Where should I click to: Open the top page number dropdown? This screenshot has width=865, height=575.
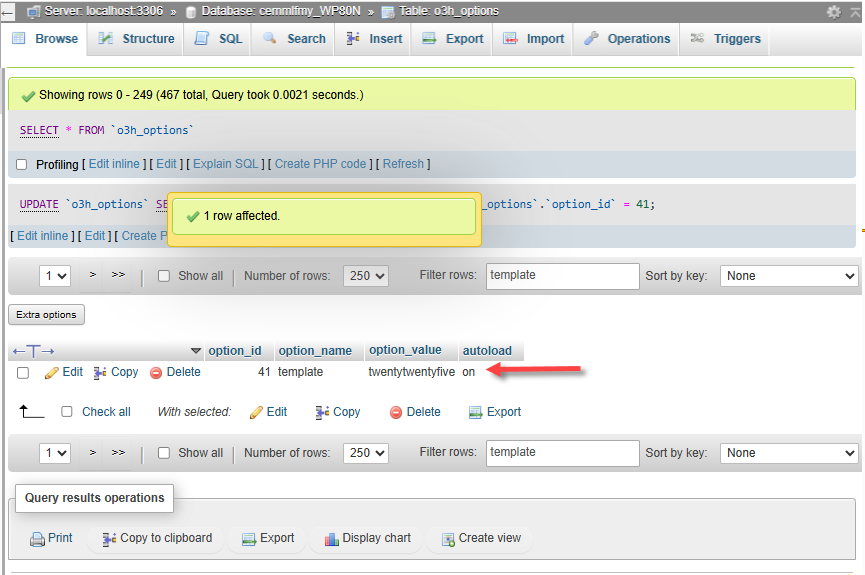click(x=55, y=275)
